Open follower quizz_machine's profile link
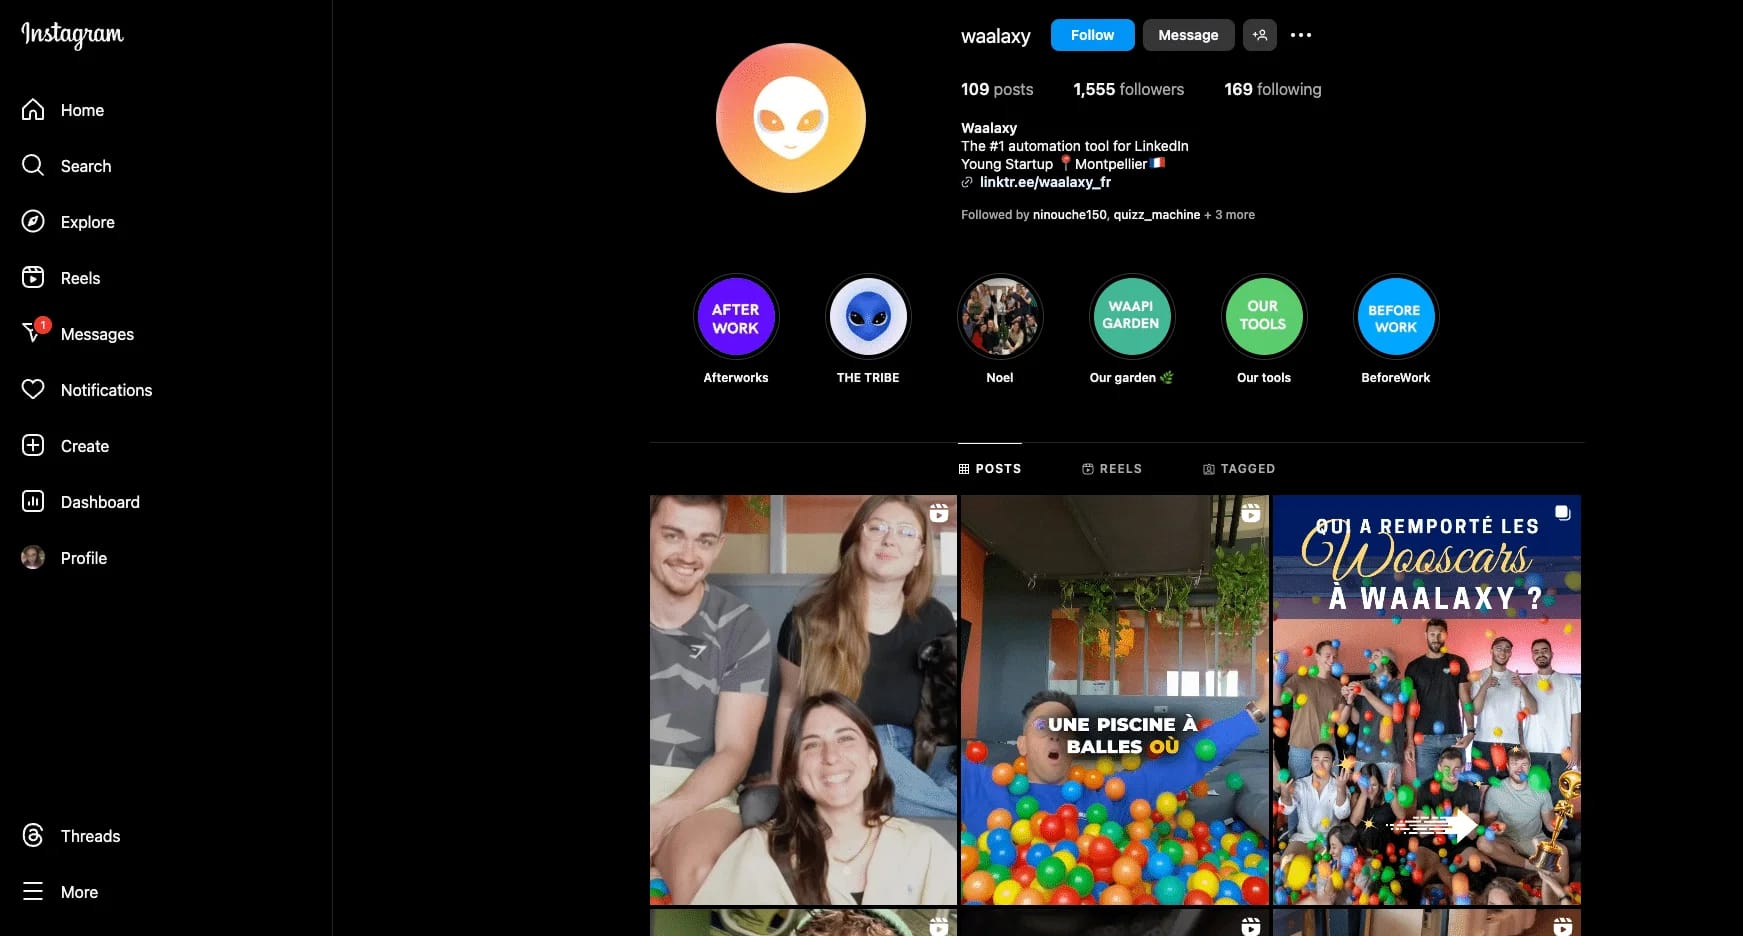This screenshot has height=936, width=1743. click(1157, 215)
